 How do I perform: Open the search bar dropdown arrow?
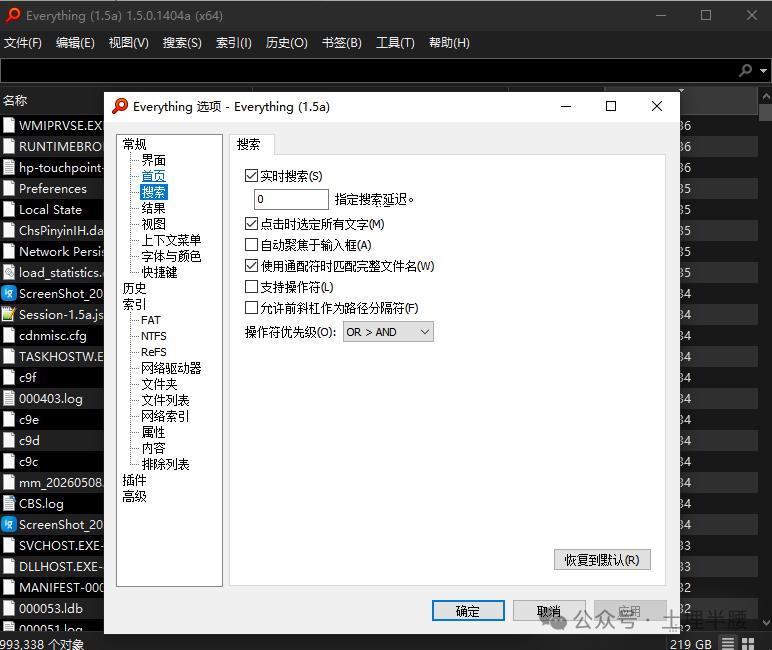coord(763,71)
